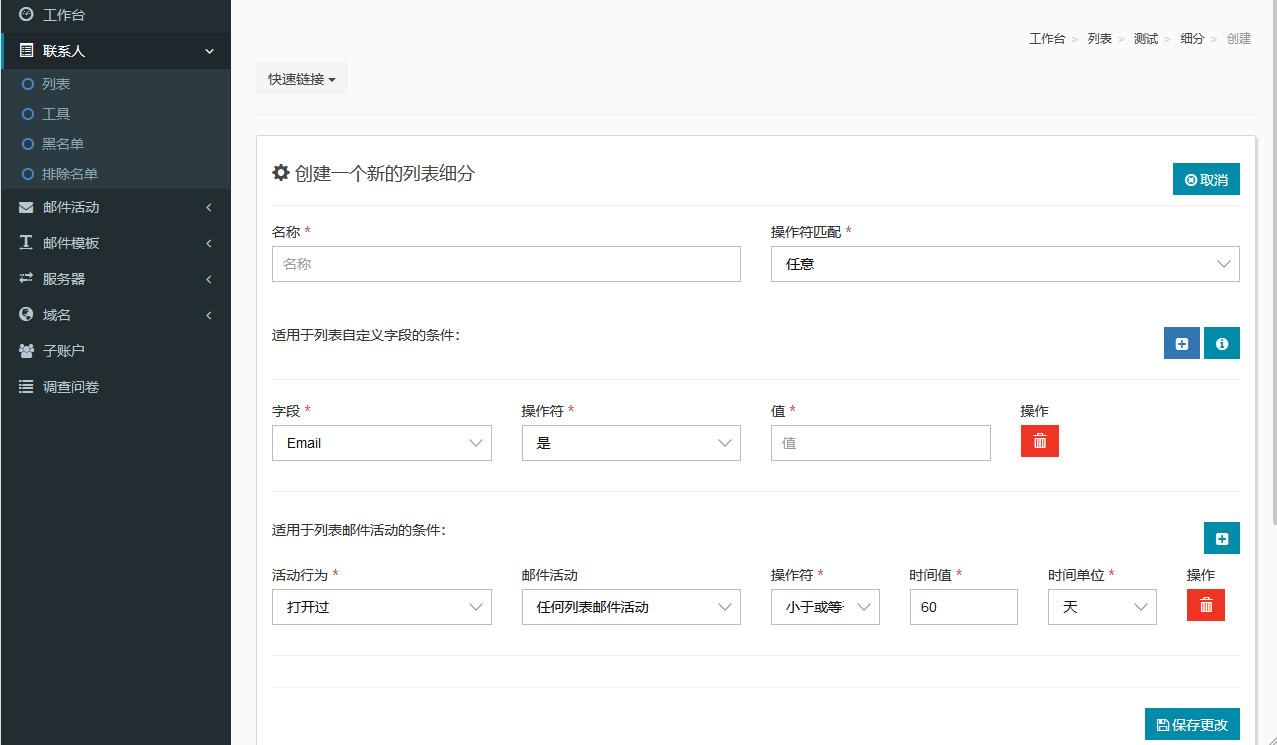This screenshot has height=745, width=1277.
Task: Open the 时间单位 dropdown showing 天
Action: [1102, 607]
